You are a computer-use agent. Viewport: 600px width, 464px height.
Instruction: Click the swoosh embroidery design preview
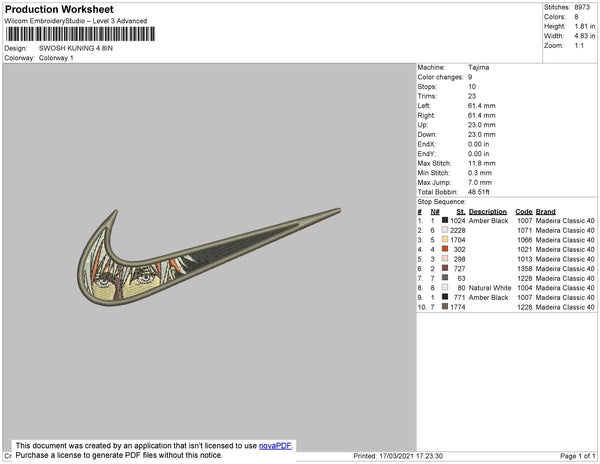pos(209,257)
